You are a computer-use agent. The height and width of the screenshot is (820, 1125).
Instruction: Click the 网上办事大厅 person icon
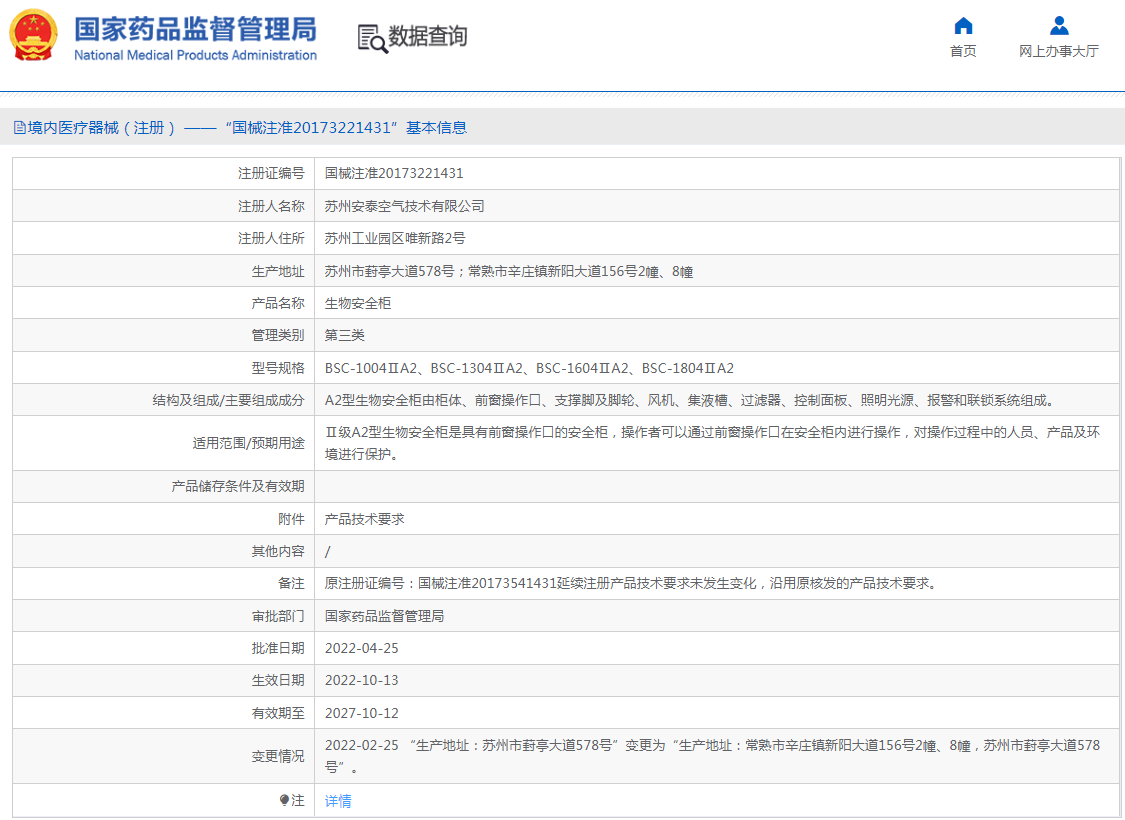click(1058, 25)
